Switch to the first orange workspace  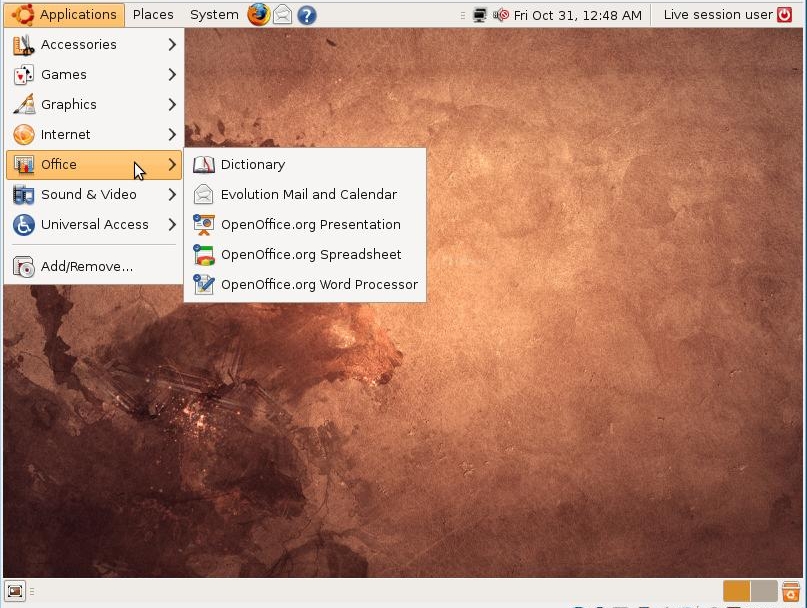[736, 591]
